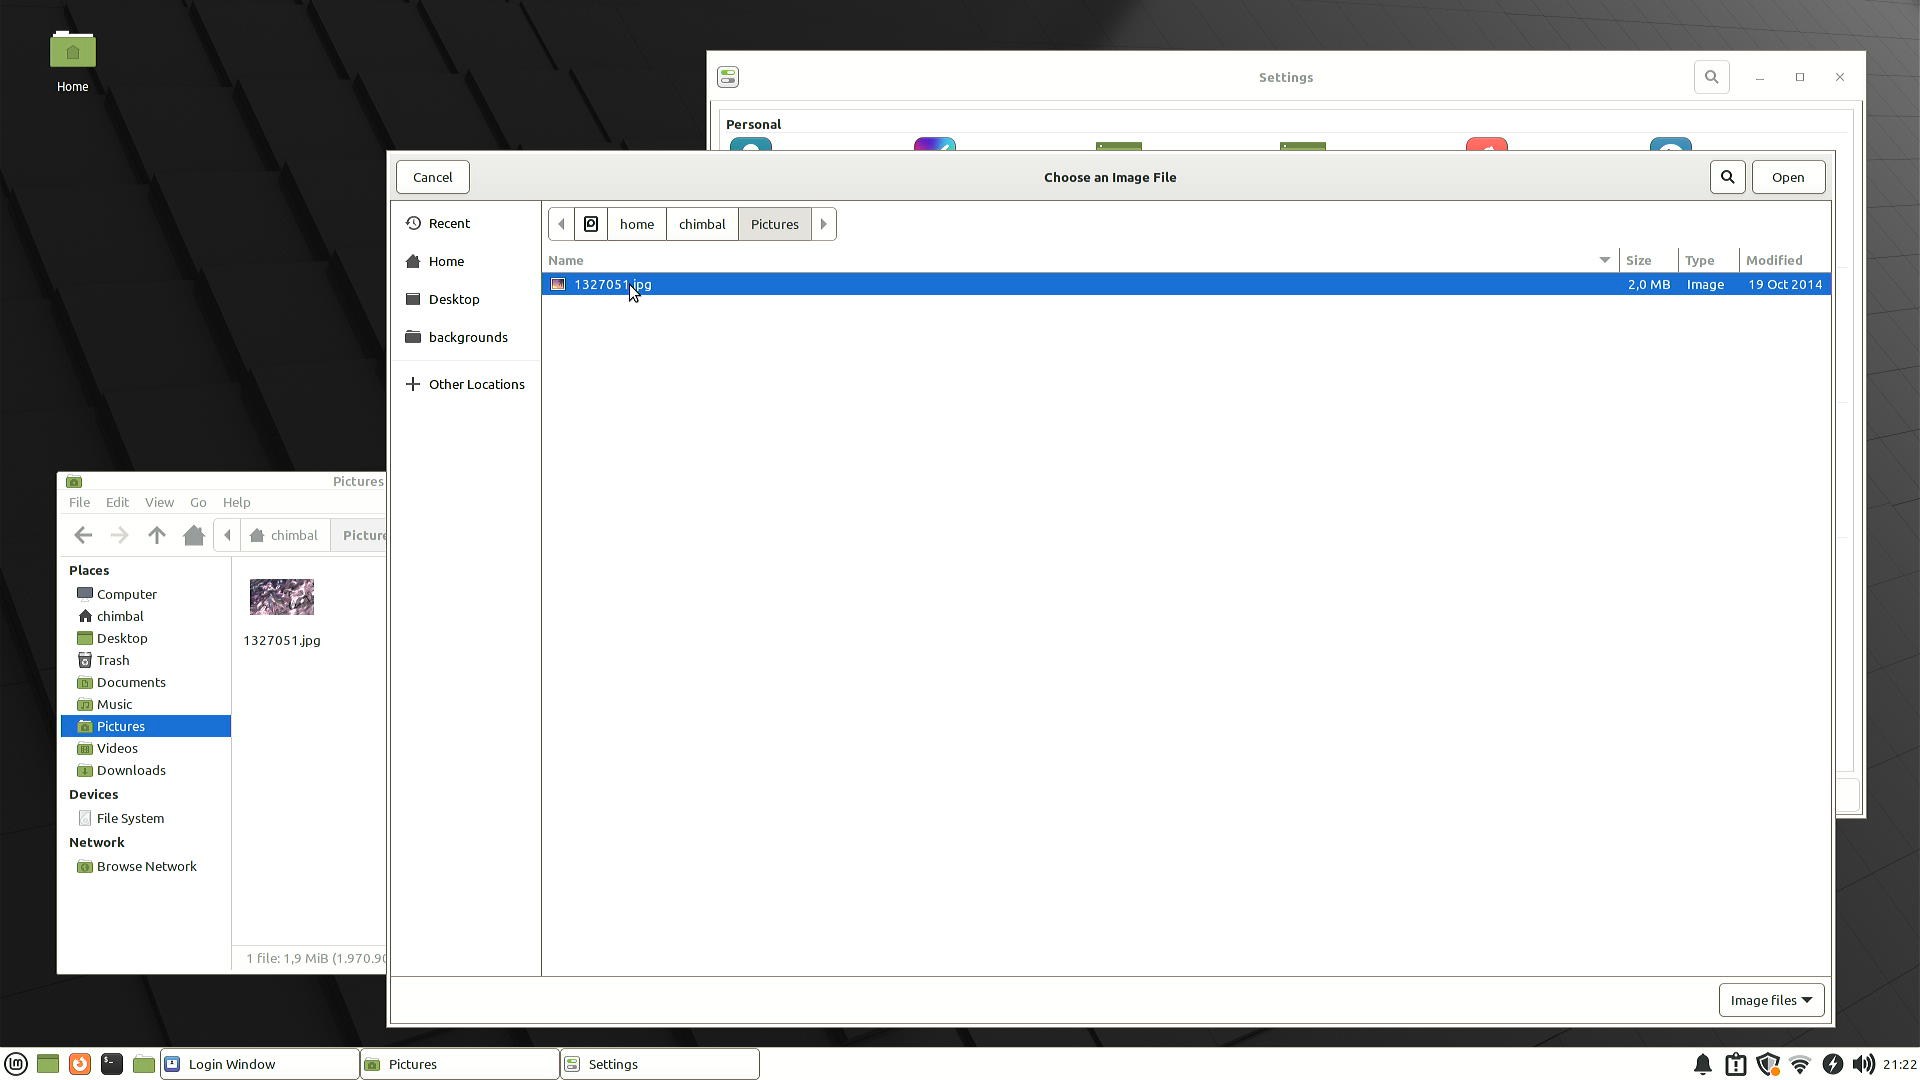Sort files by the Modified column
The width and height of the screenshot is (1920, 1080).
pyautogui.click(x=1773, y=260)
